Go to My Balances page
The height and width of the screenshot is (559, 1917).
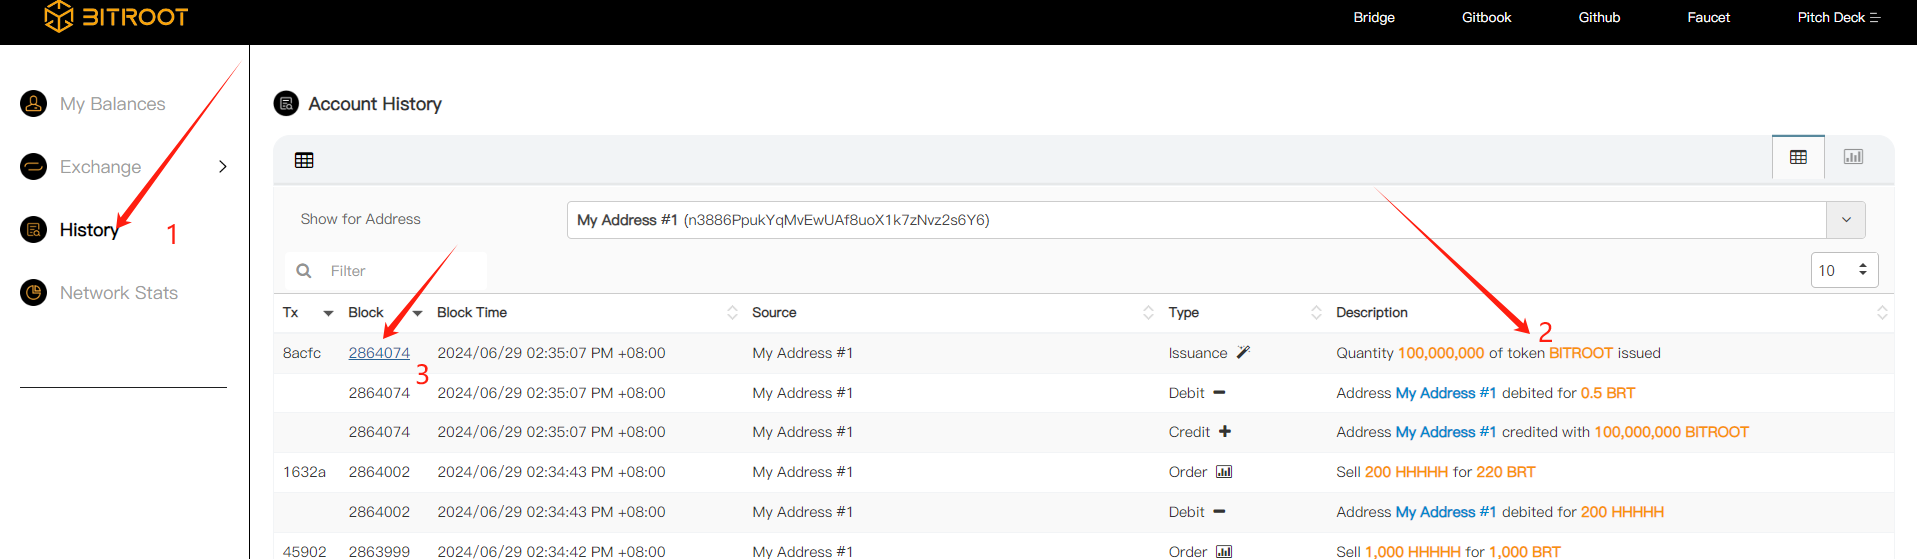point(112,104)
